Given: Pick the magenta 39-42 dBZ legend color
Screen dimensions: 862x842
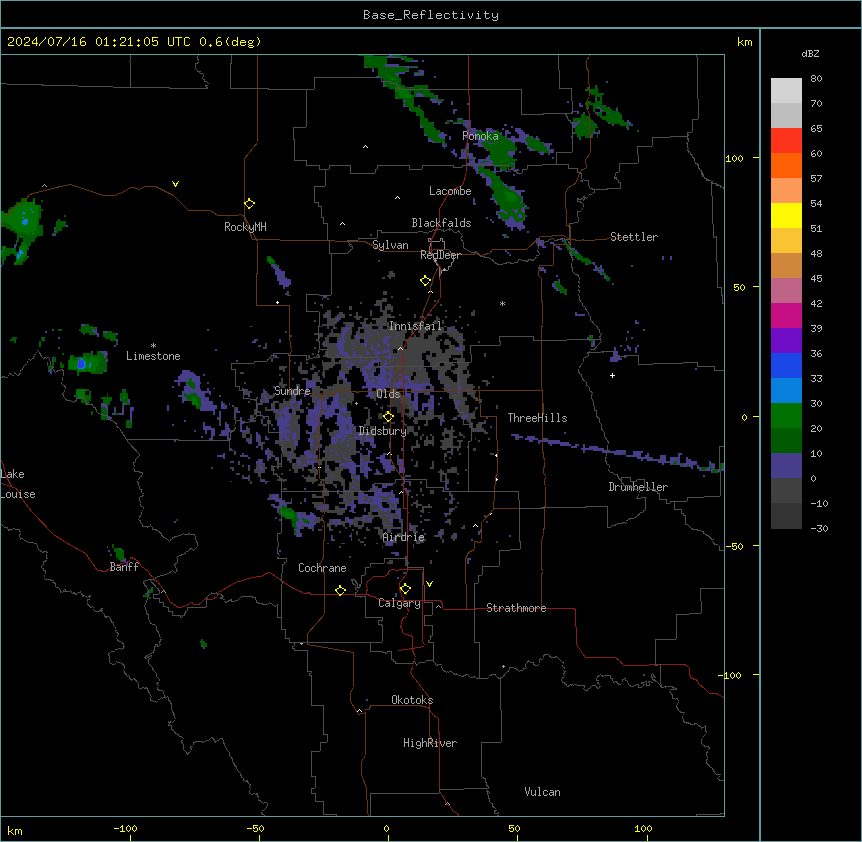Looking at the screenshot, I should tap(786, 315).
